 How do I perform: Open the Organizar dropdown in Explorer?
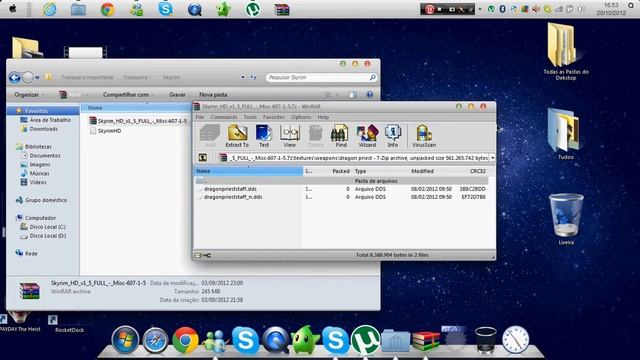click(29, 95)
